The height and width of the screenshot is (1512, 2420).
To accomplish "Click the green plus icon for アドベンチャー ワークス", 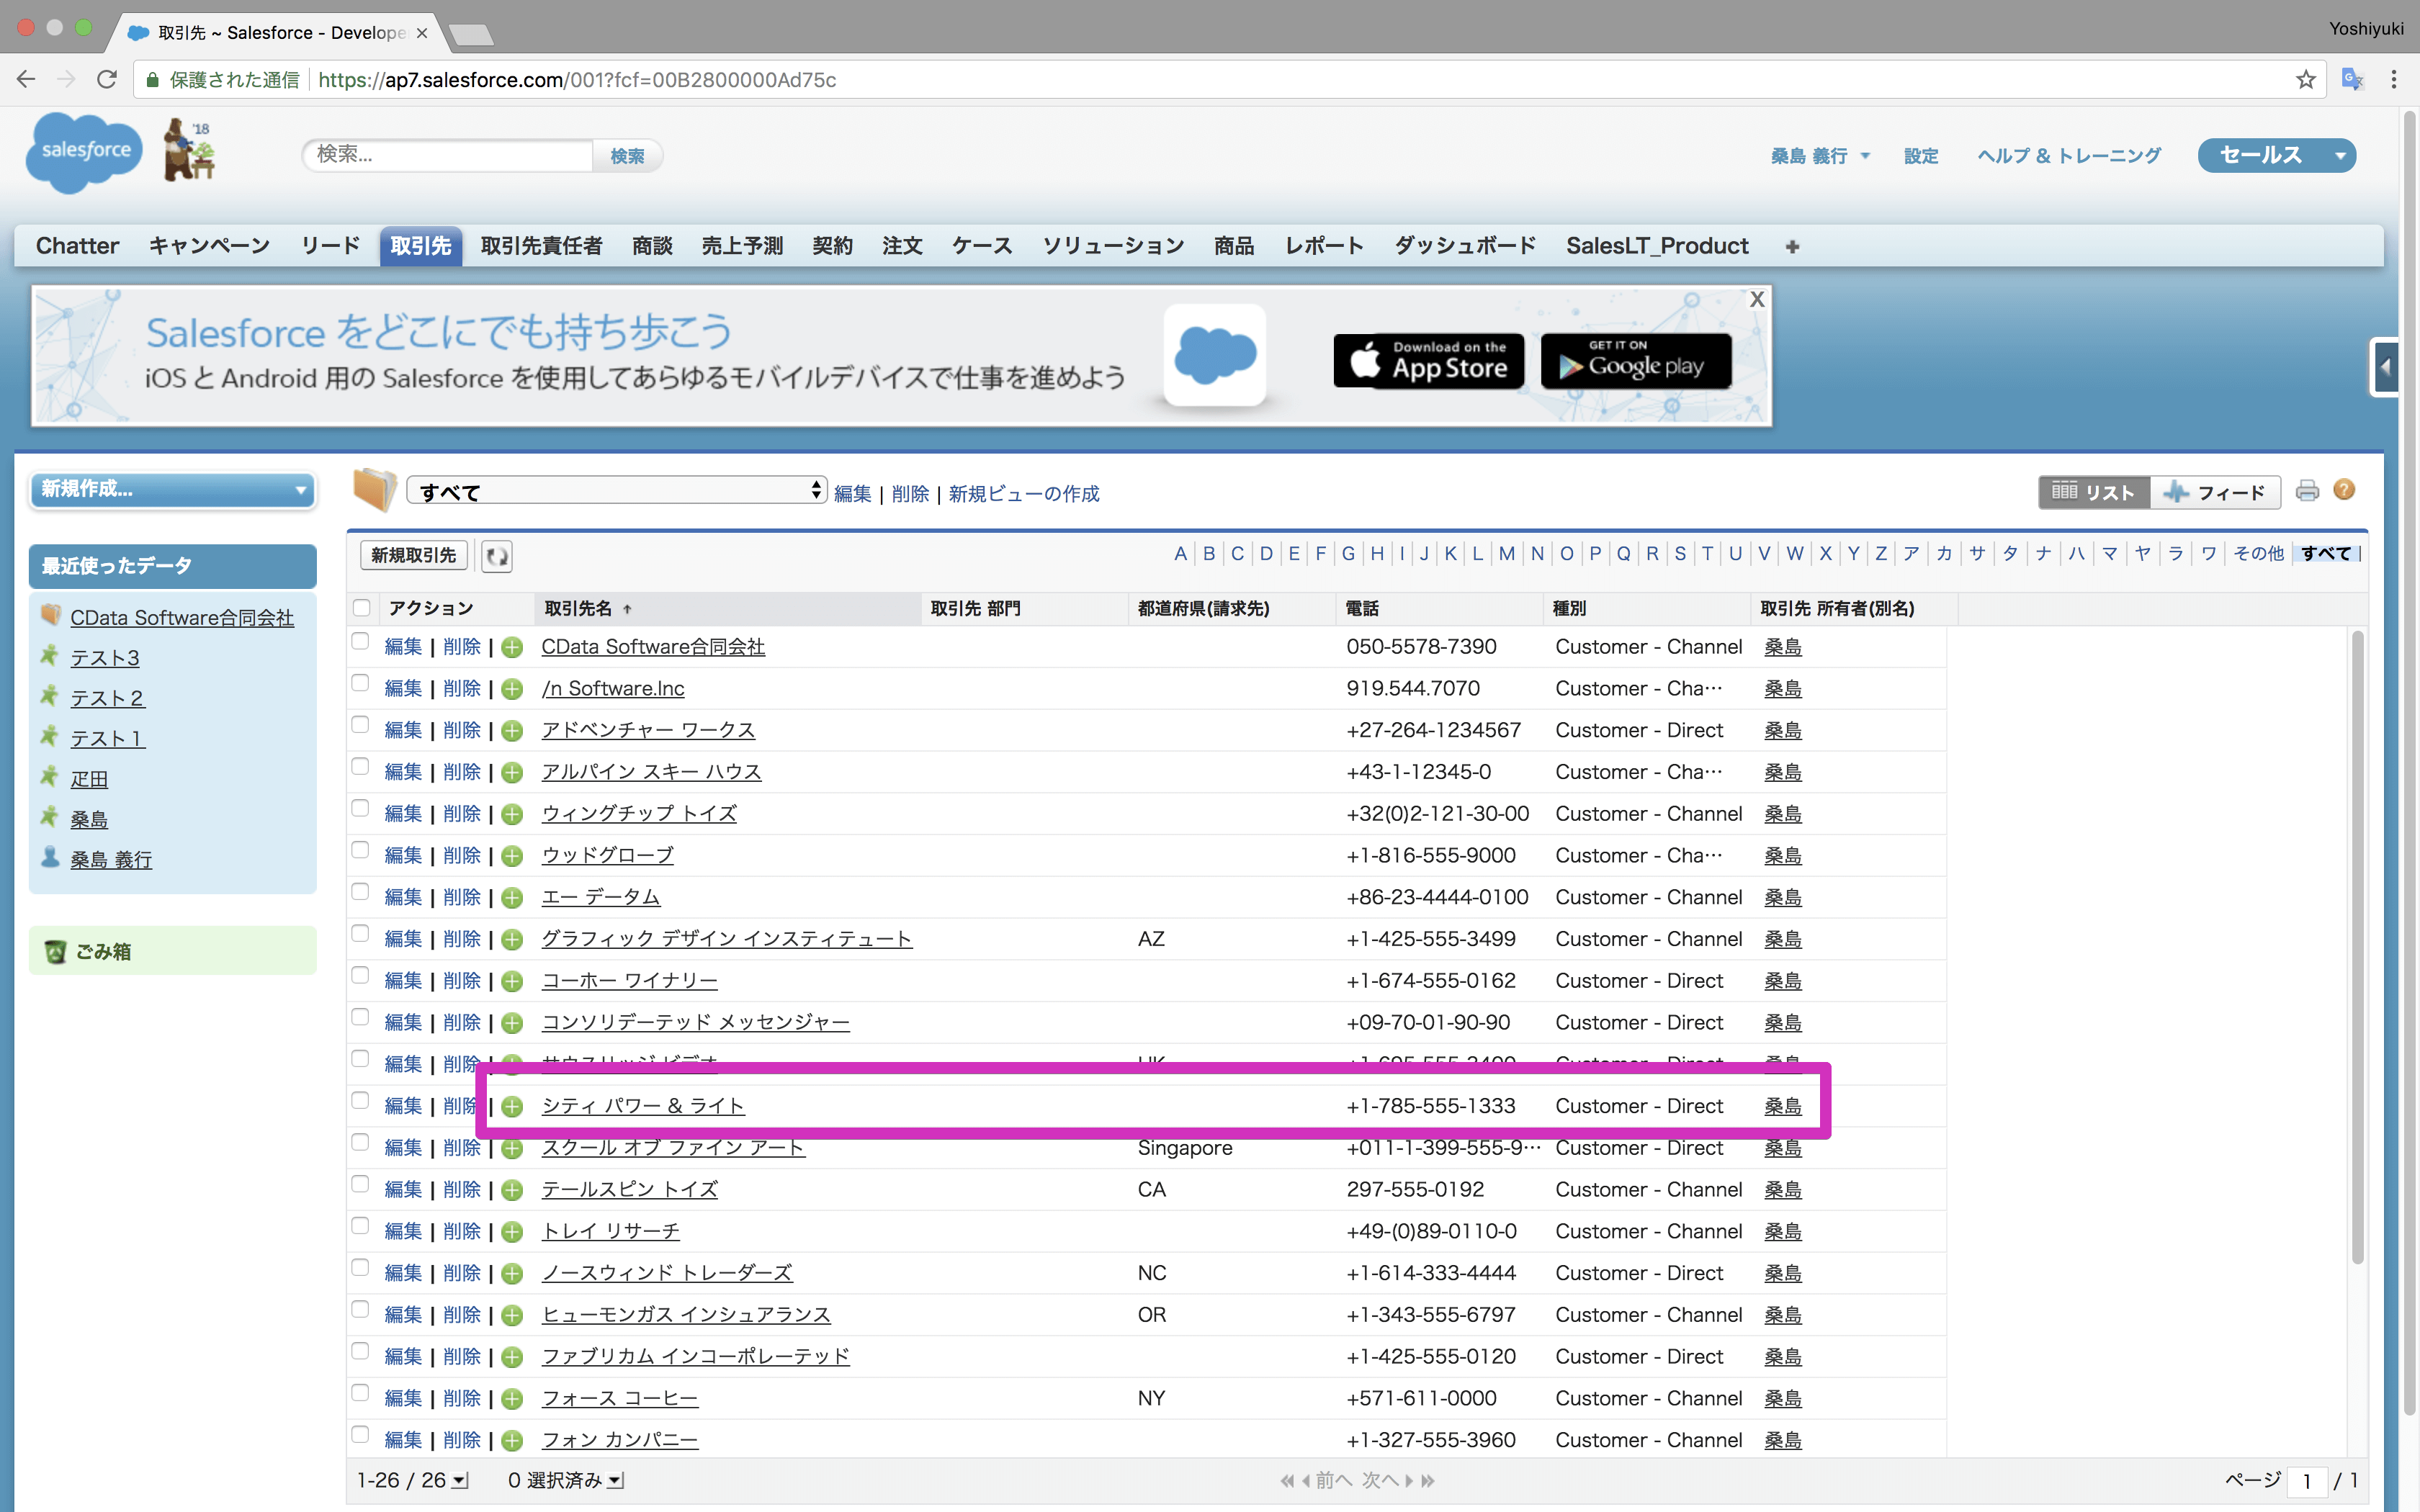I will pyautogui.click(x=512, y=731).
